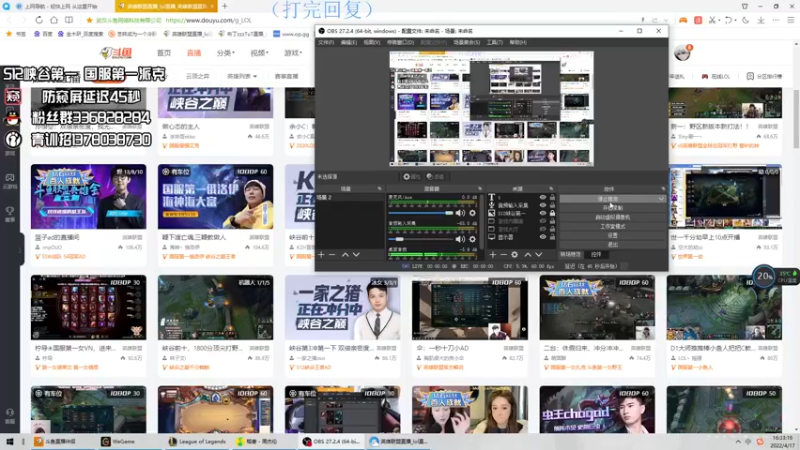This screenshot has width=800, height=450.
Task: Mute the microphone speaker icon in OBS mixer
Action: [460, 213]
